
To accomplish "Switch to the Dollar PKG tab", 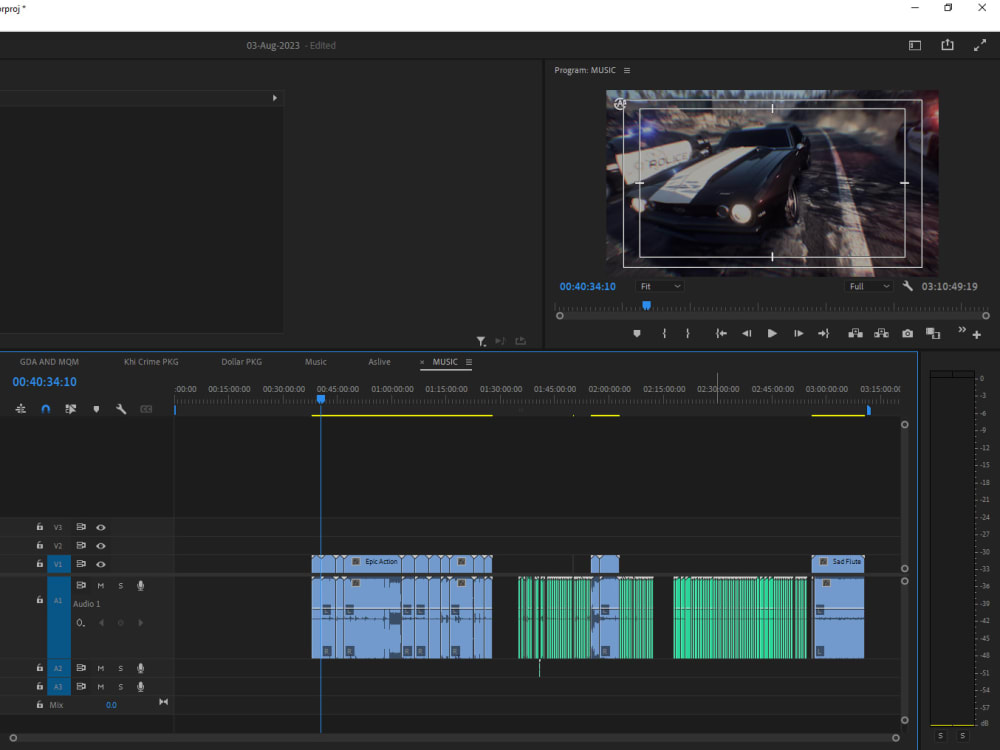I will 241,362.
